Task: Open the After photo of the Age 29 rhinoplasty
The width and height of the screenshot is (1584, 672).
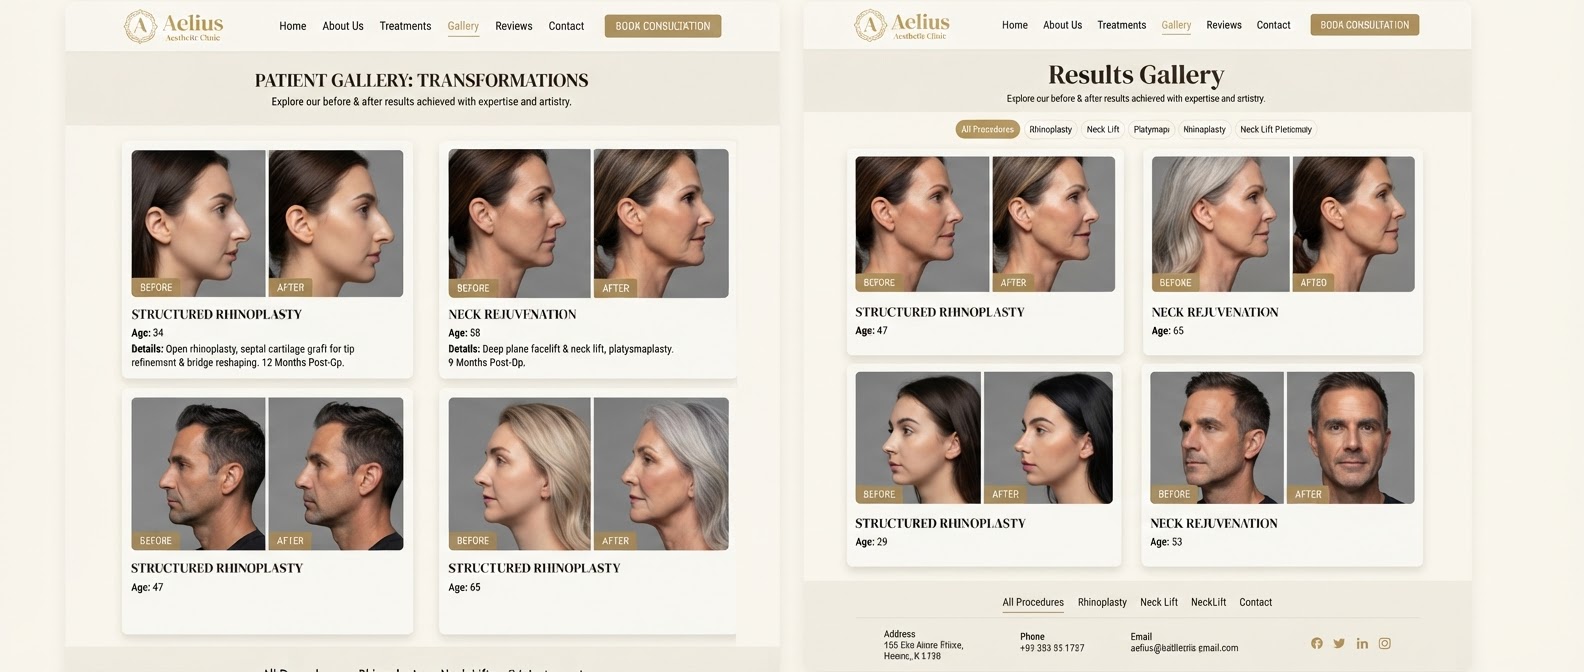Action: pyautogui.click(x=1048, y=438)
